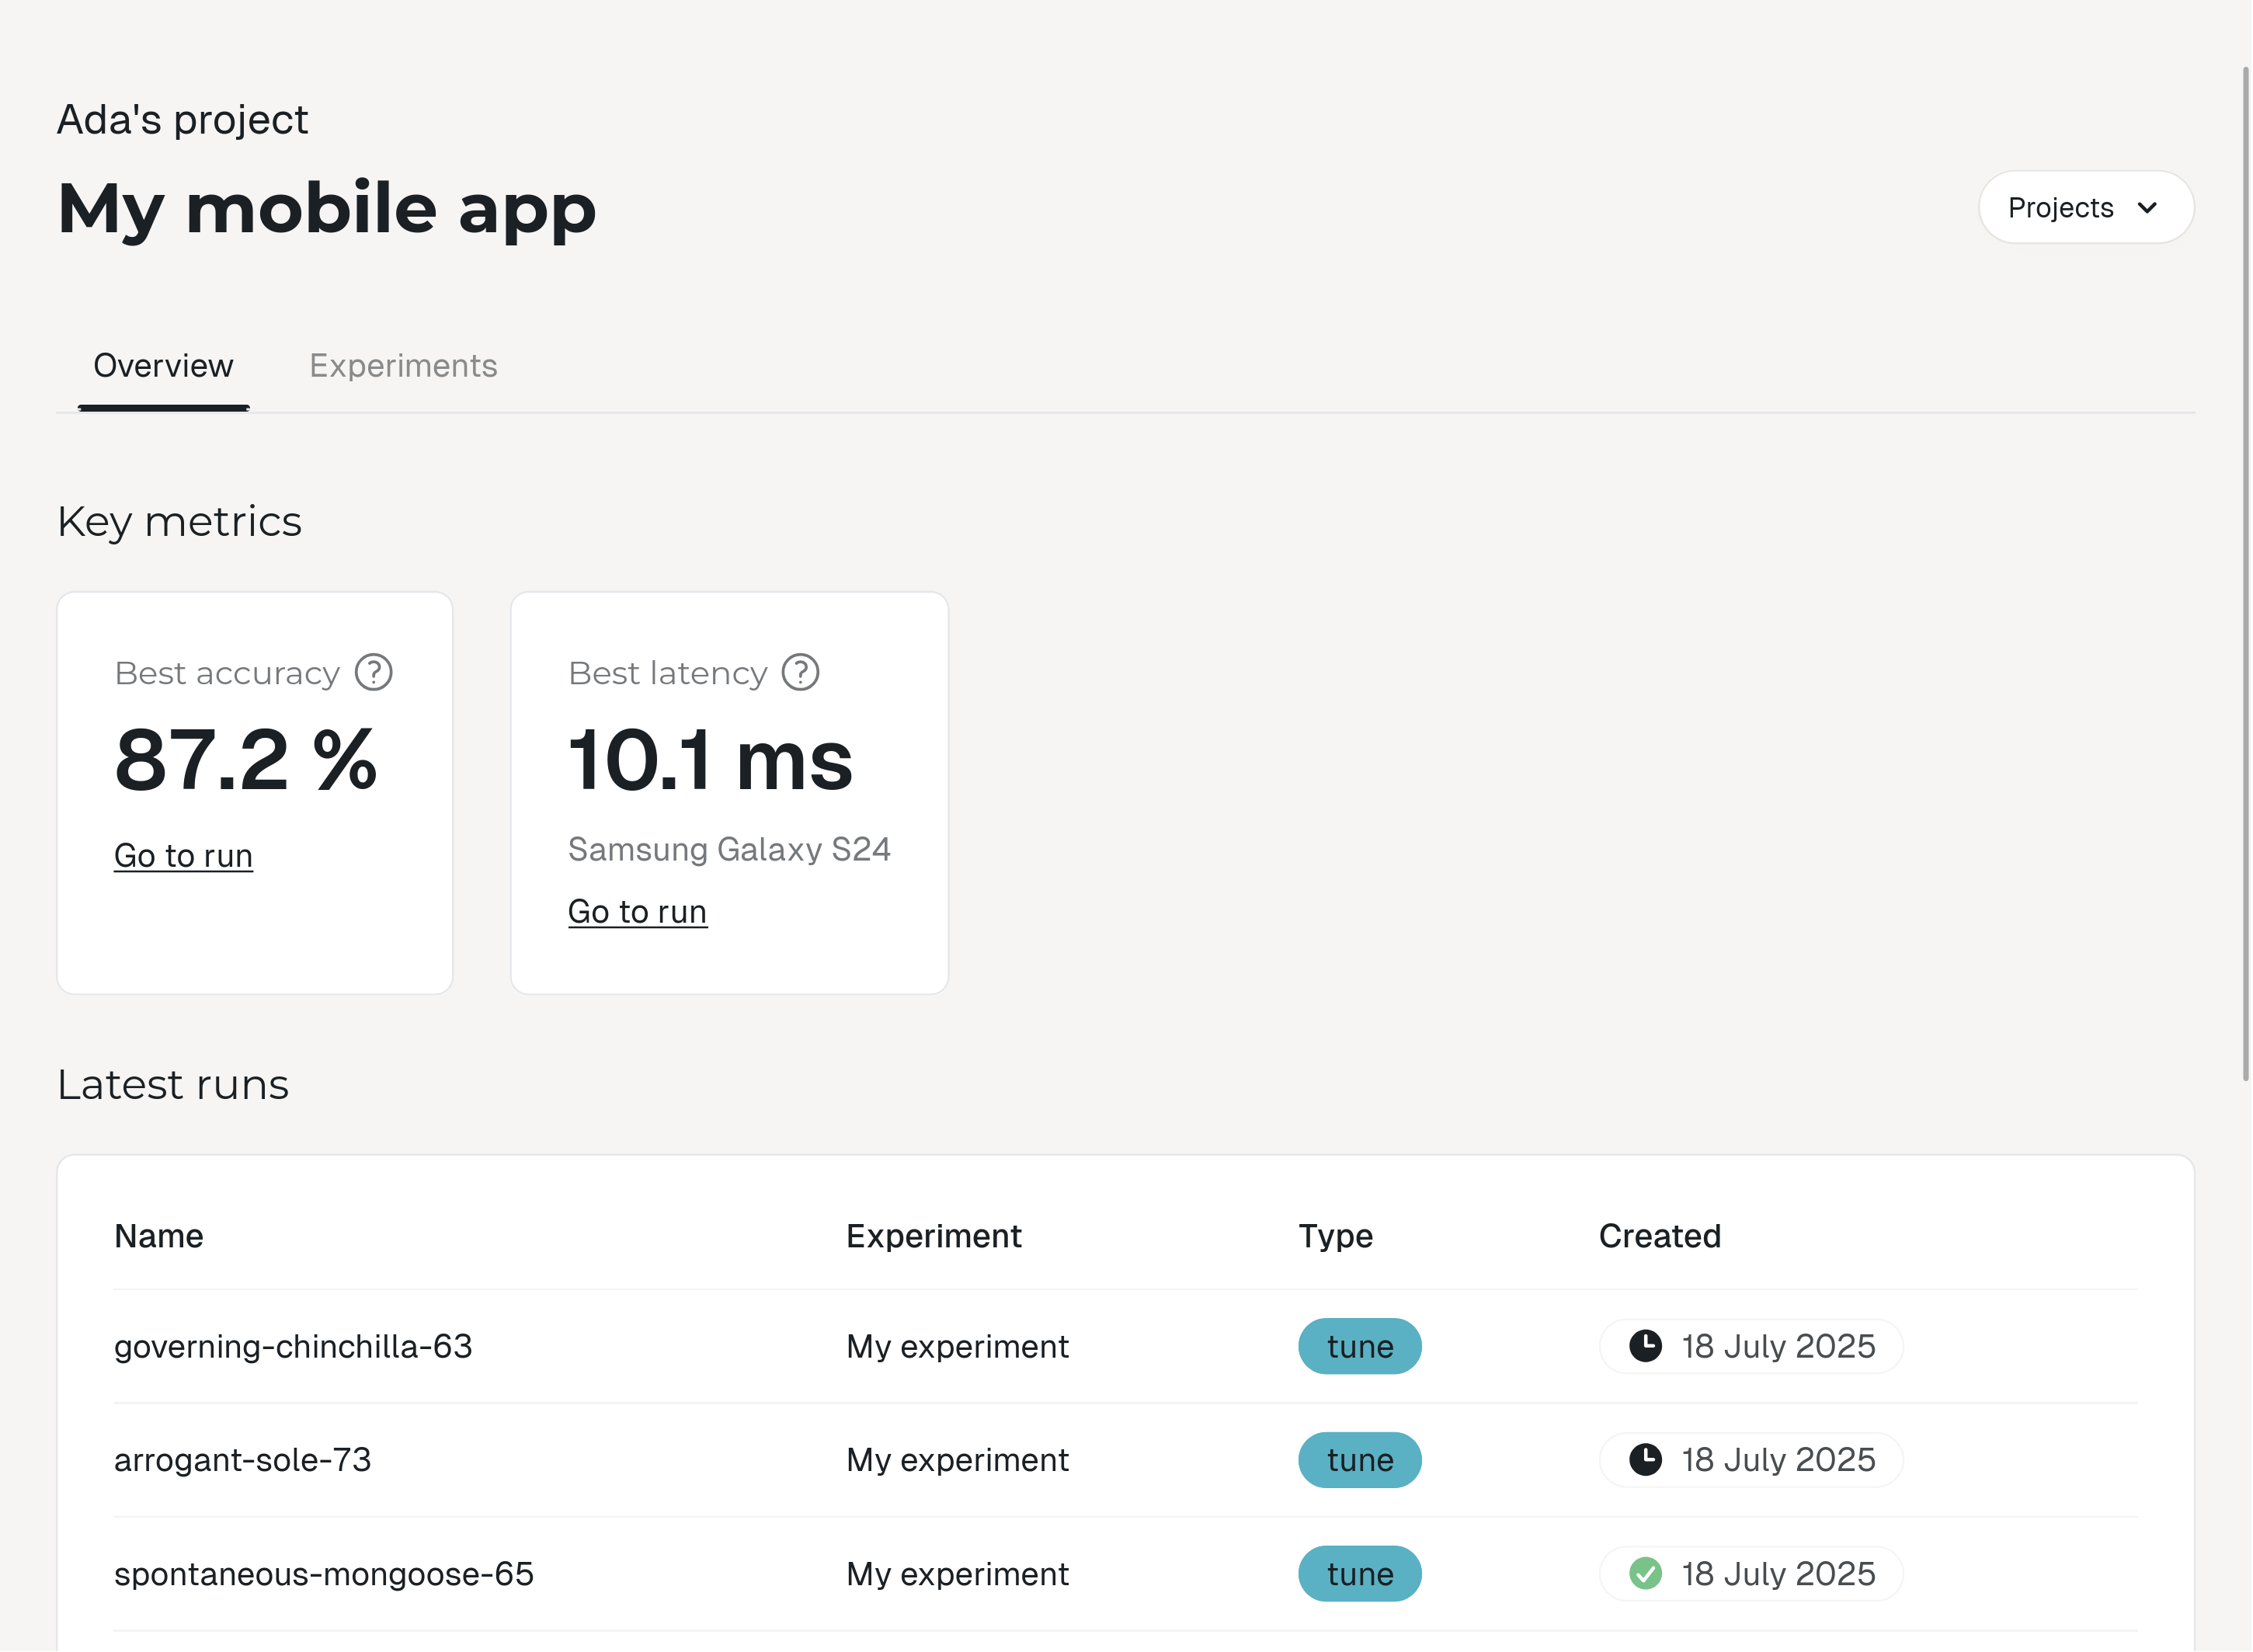Click My experiment in spontaneous-mongoose-65 row

pyautogui.click(x=958, y=1575)
